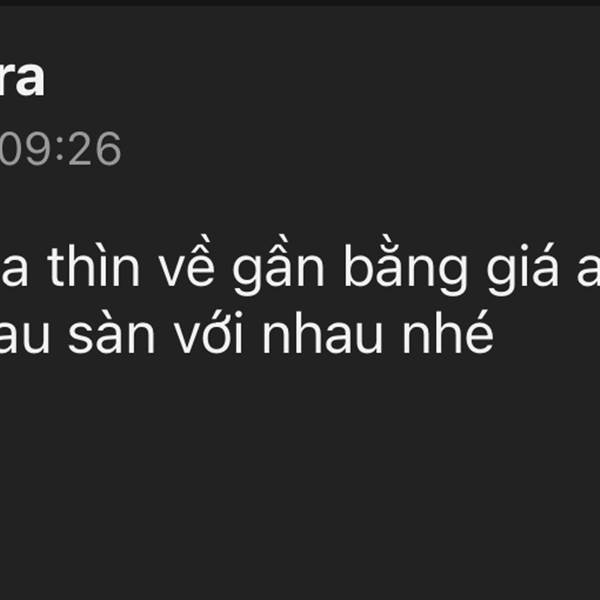
Task: Click the word "nhau" before "nhé"
Action: pos(323,334)
